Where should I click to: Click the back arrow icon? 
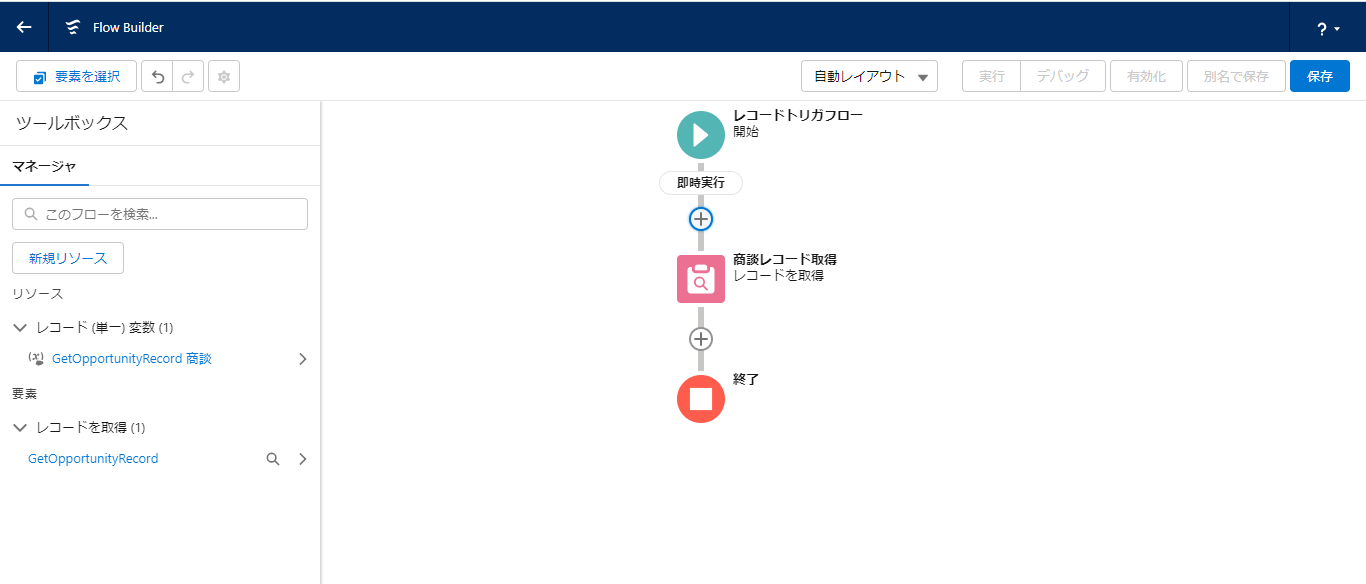[x=24, y=27]
